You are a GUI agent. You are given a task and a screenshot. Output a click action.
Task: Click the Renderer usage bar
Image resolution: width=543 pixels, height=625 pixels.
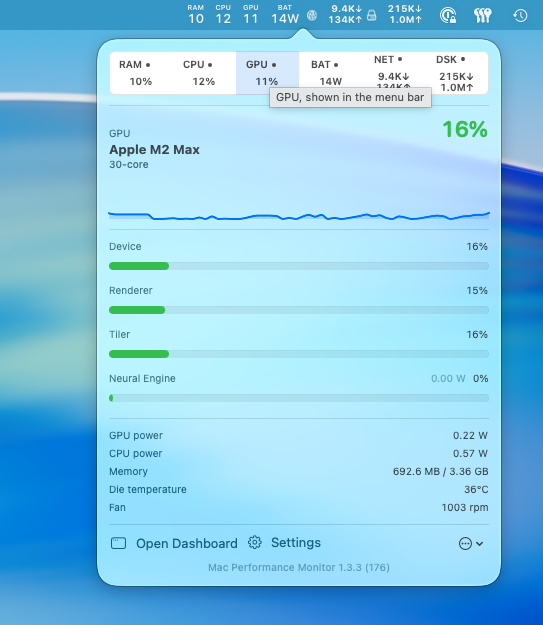[299, 310]
